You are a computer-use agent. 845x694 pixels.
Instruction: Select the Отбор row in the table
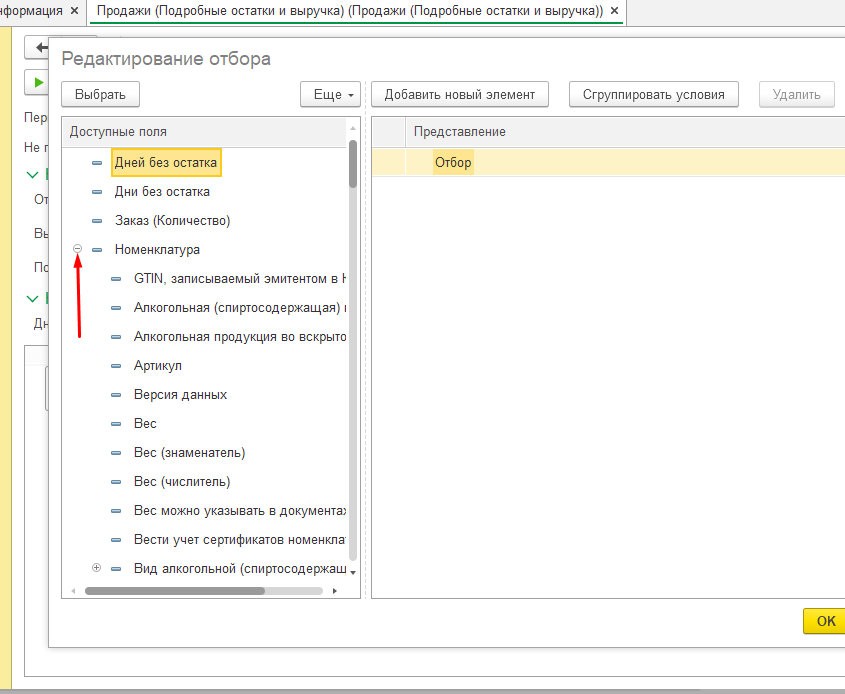point(453,162)
